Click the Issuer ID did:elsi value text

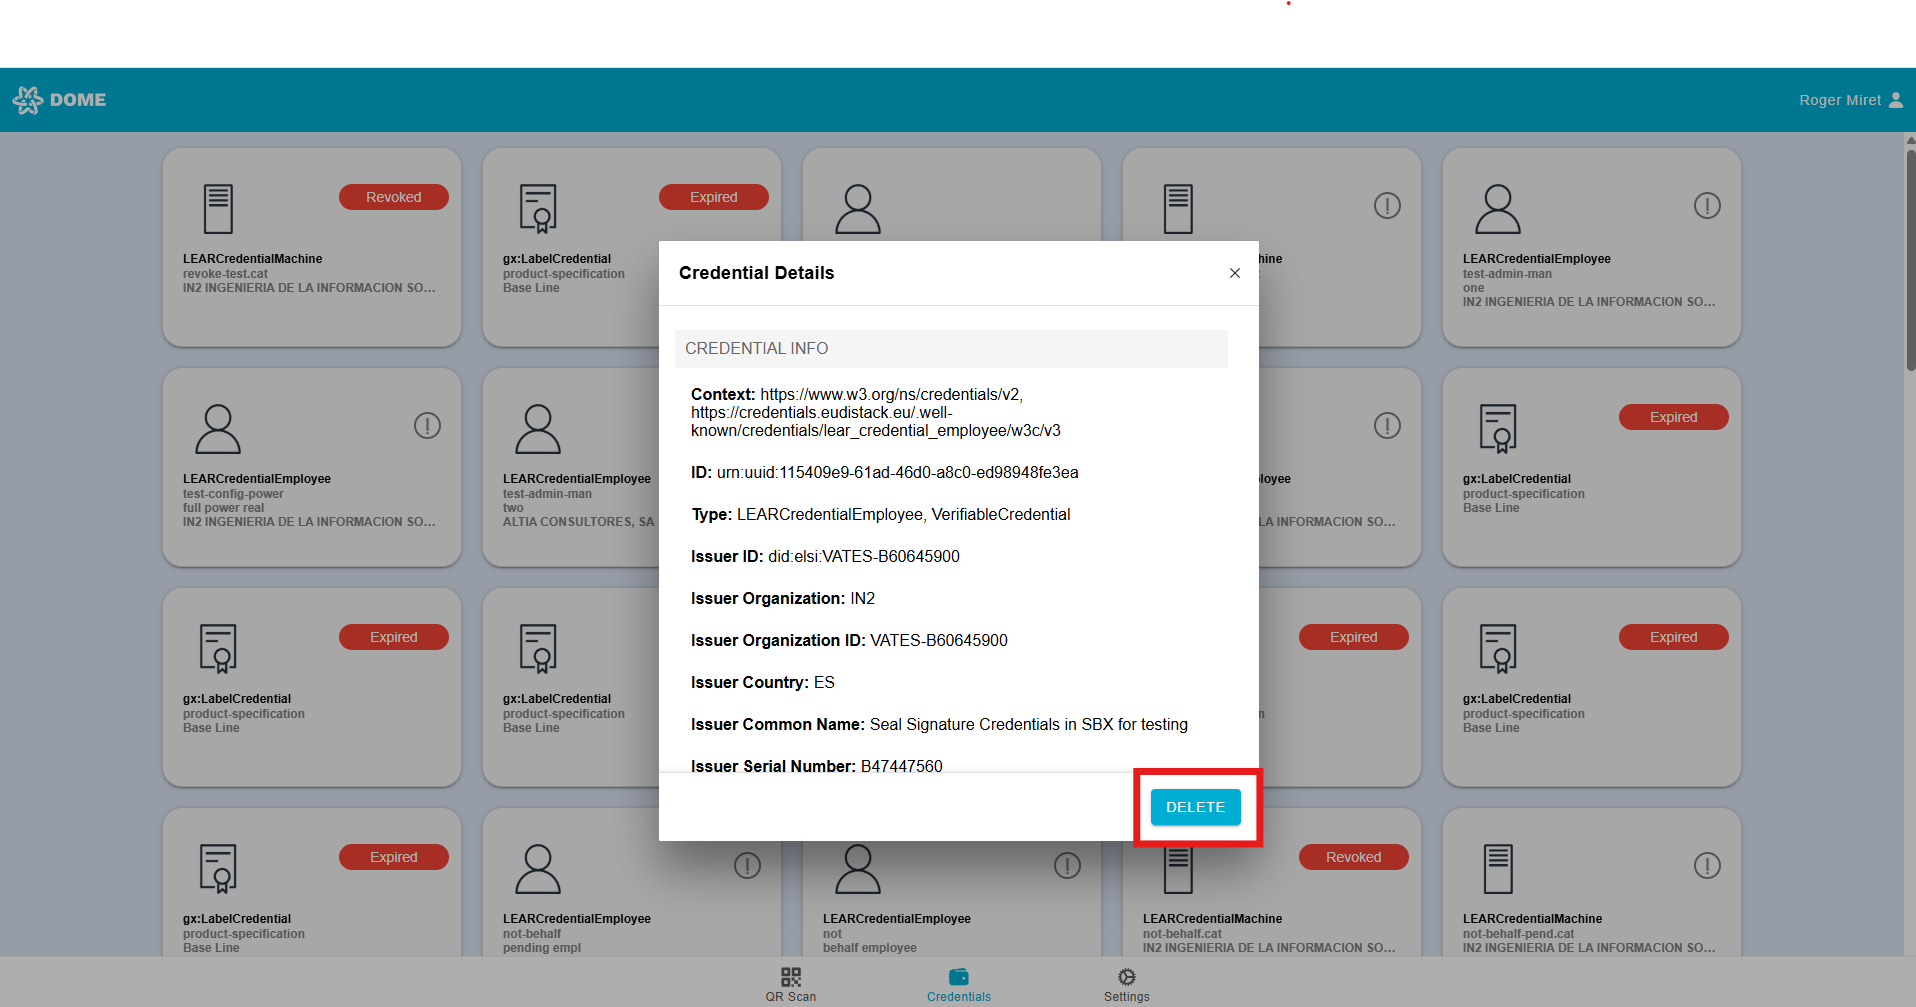point(863,557)
